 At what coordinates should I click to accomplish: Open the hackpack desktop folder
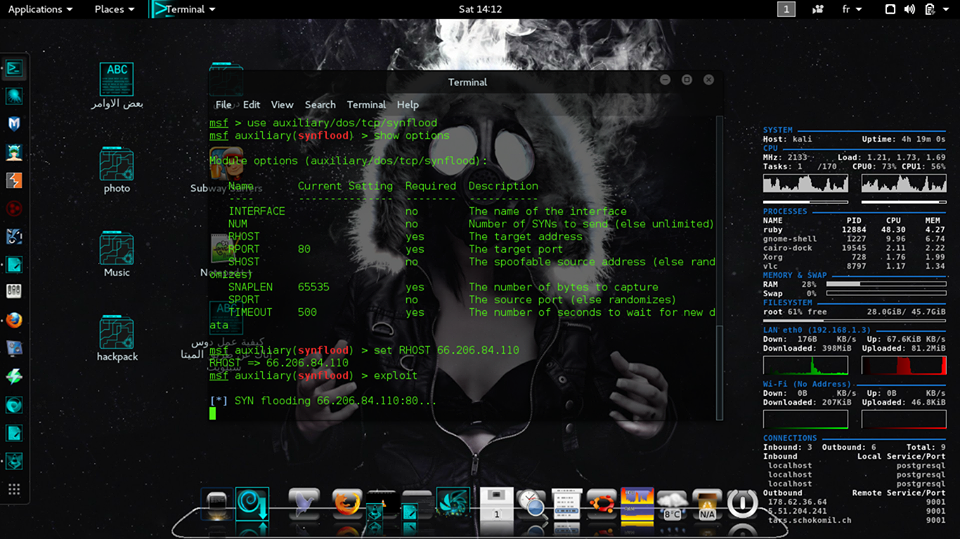(x=117, y=338)
